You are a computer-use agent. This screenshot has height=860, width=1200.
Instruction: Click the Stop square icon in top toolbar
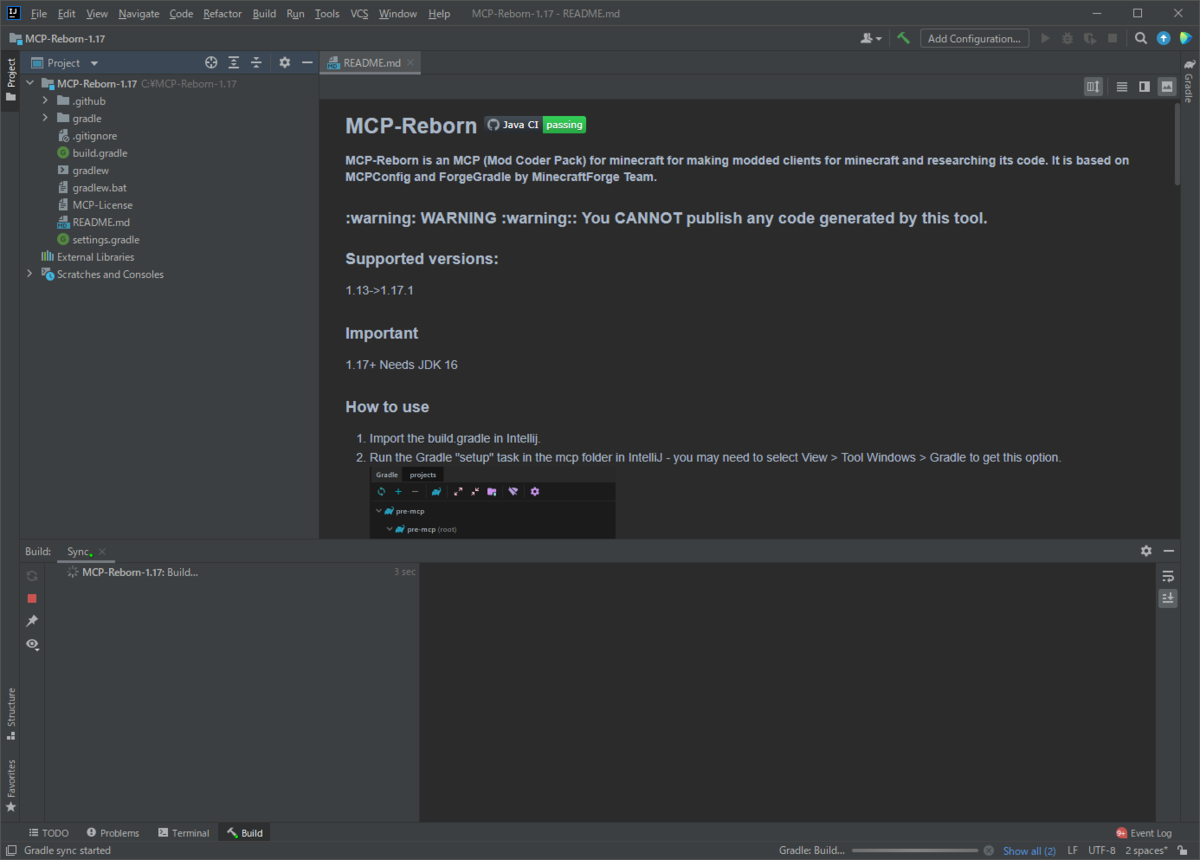click(1112, 38)
